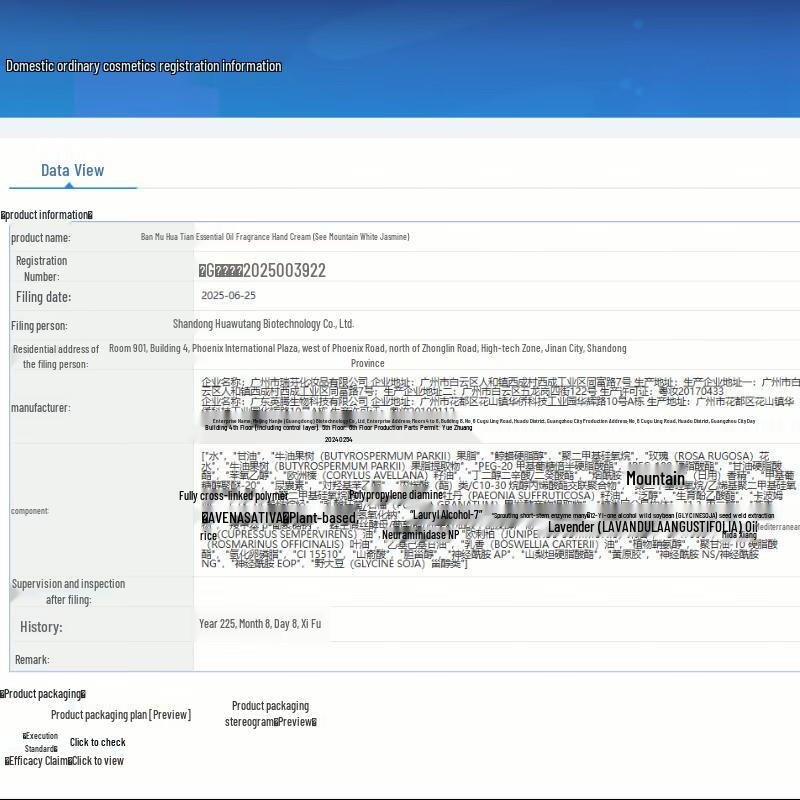Click the Lauryl Alcohol-7 ingredient text
800x800 pixels.
coord(446,515)
